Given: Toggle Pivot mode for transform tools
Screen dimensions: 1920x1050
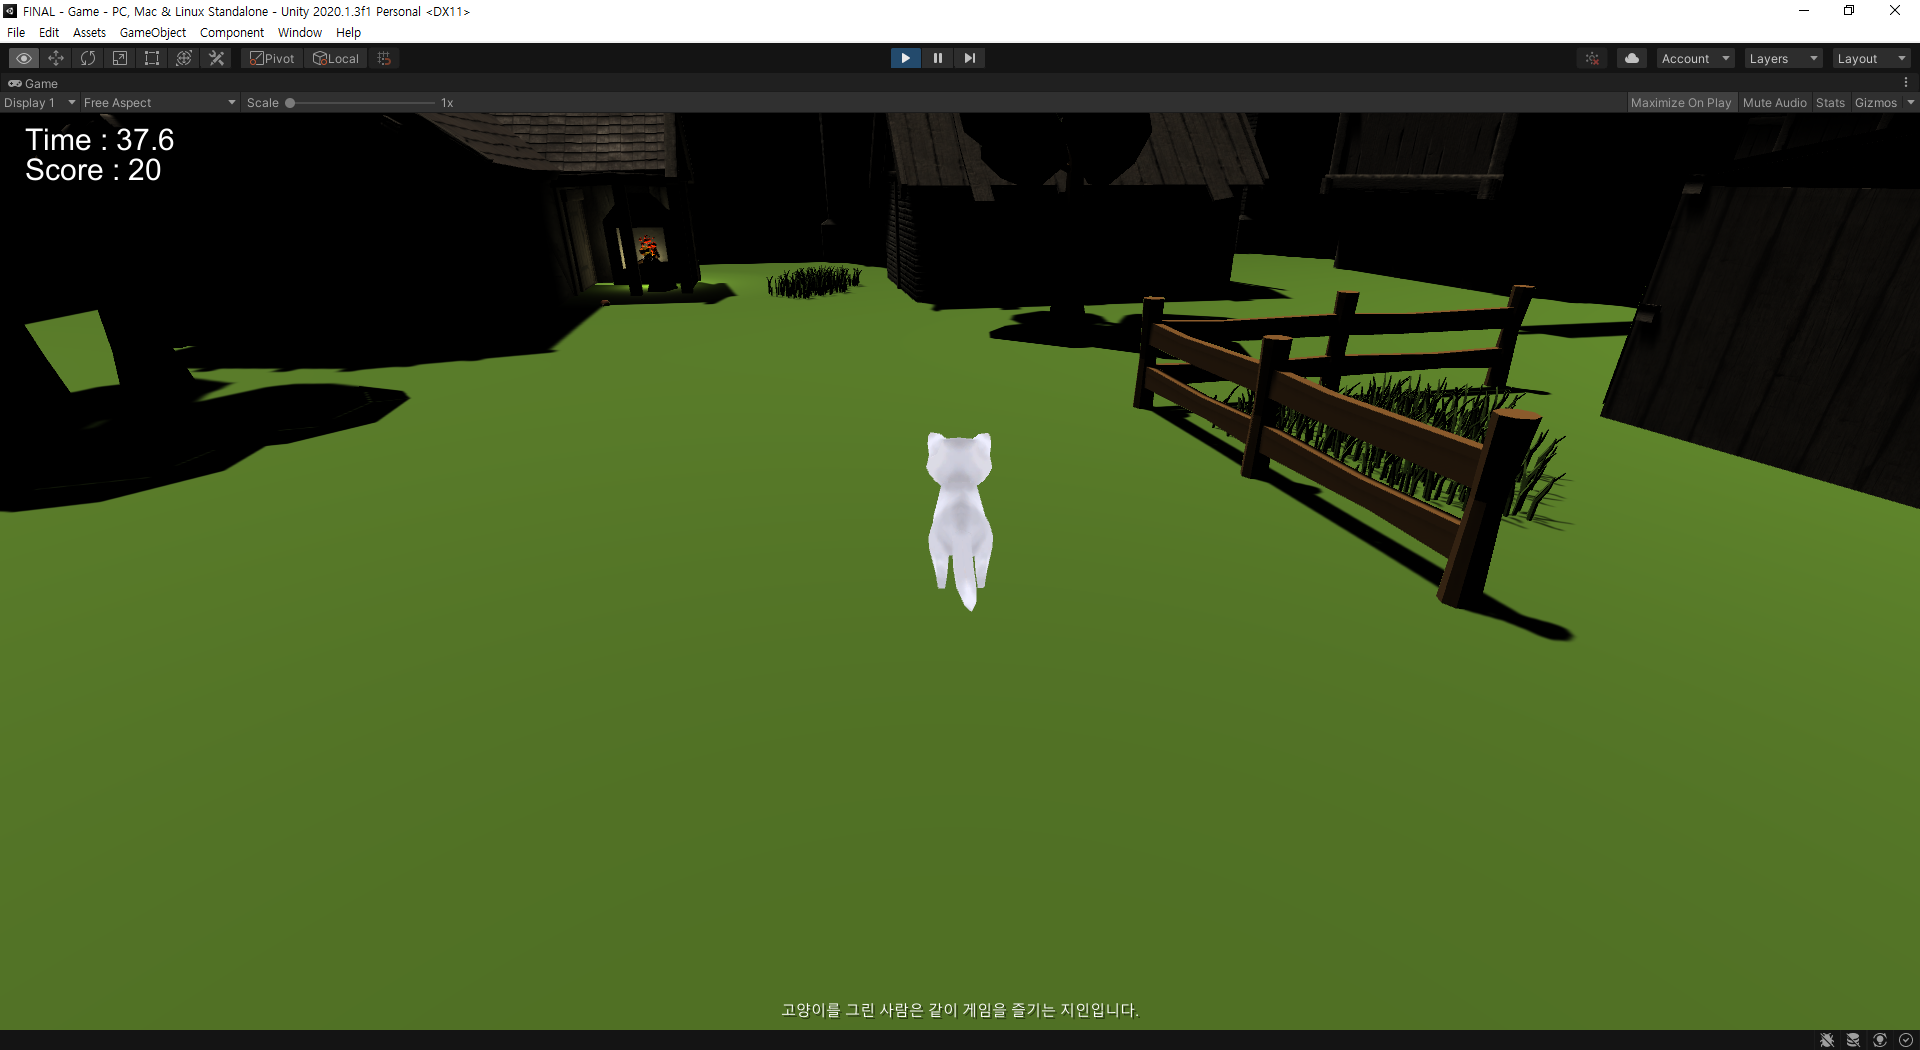Looking at the screenshot, I should click(x=270, y=58).
